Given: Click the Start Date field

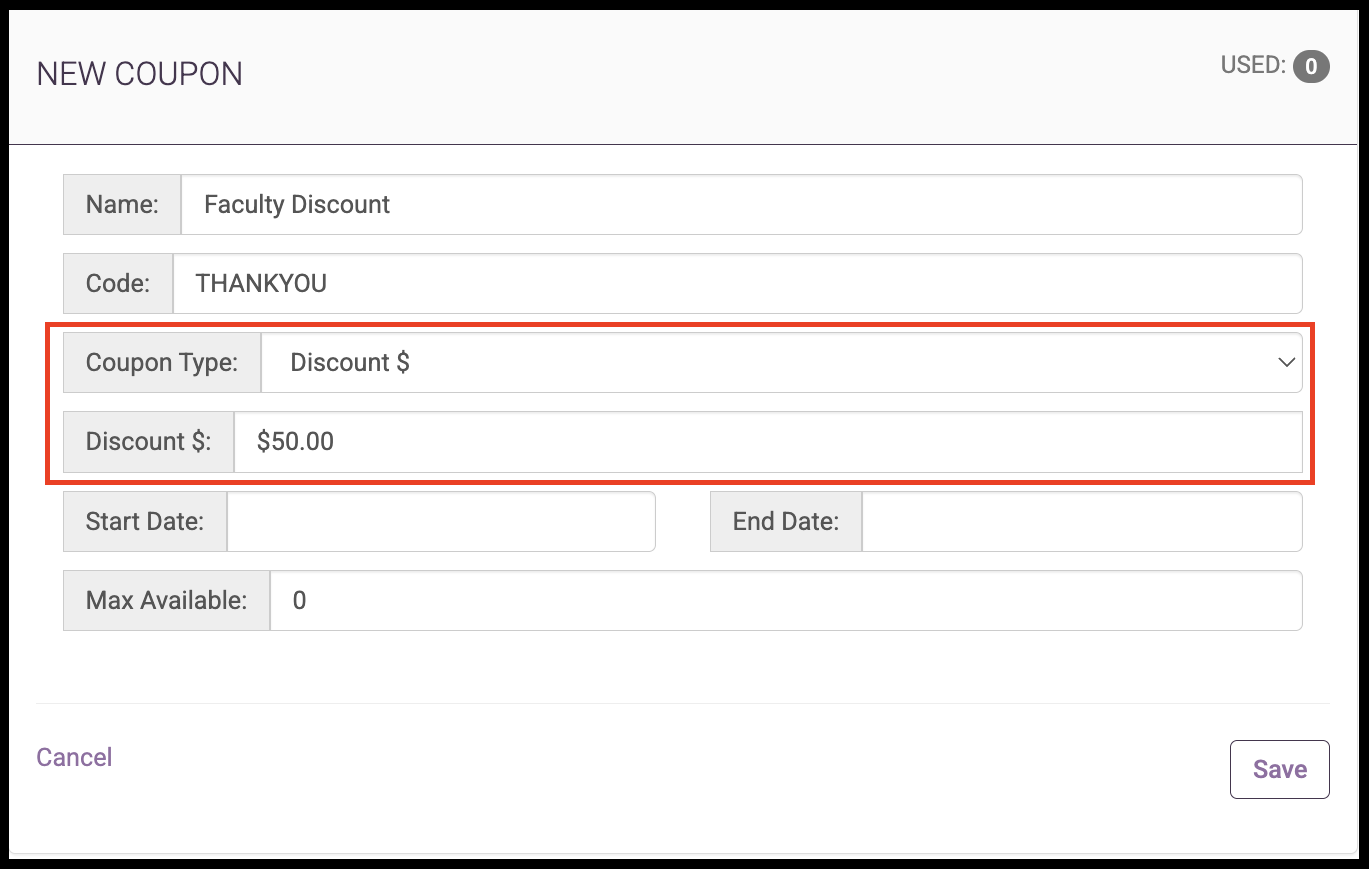Looking at the screenshot, I should tap(441, 521).
